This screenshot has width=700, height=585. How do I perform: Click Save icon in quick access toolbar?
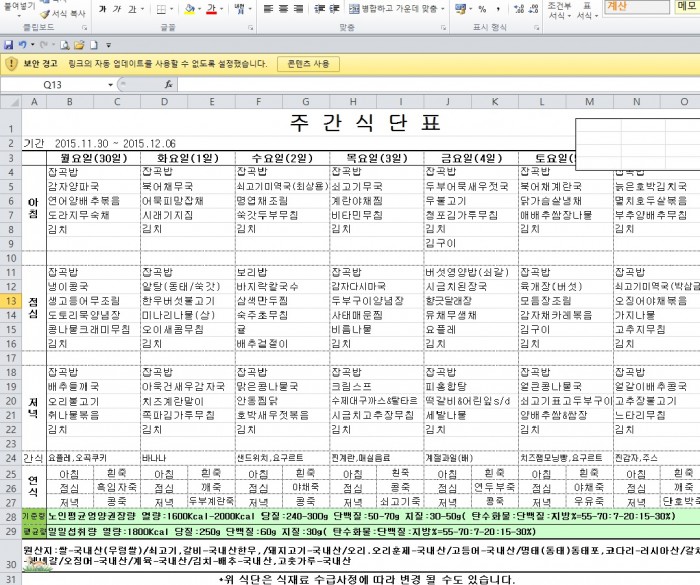[8, 45]
